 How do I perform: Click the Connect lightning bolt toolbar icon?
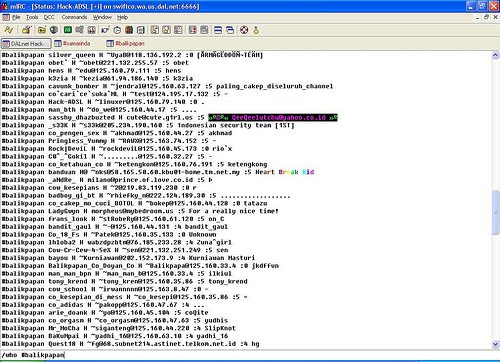click(x=8, y=30)
